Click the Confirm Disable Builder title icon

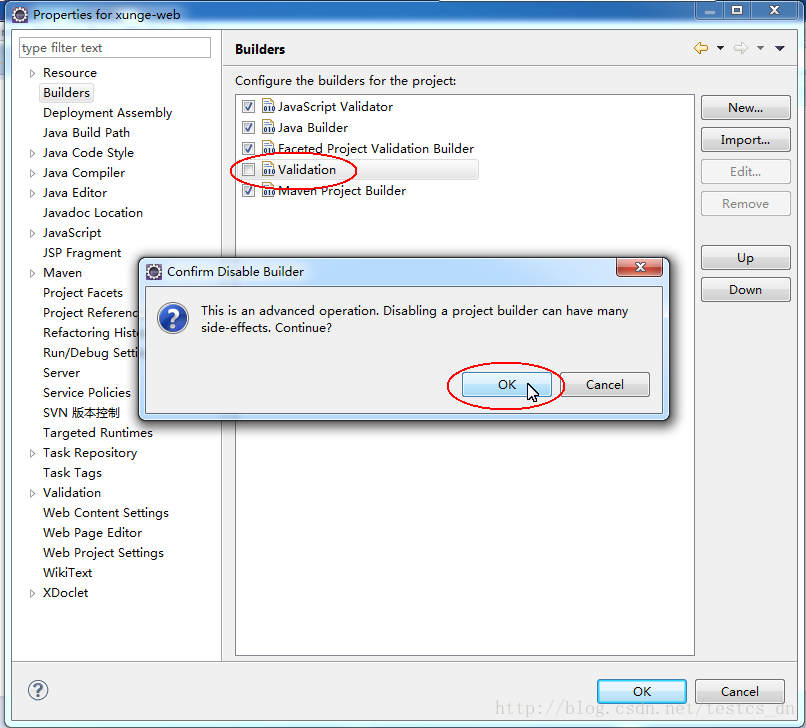[154, 271]
